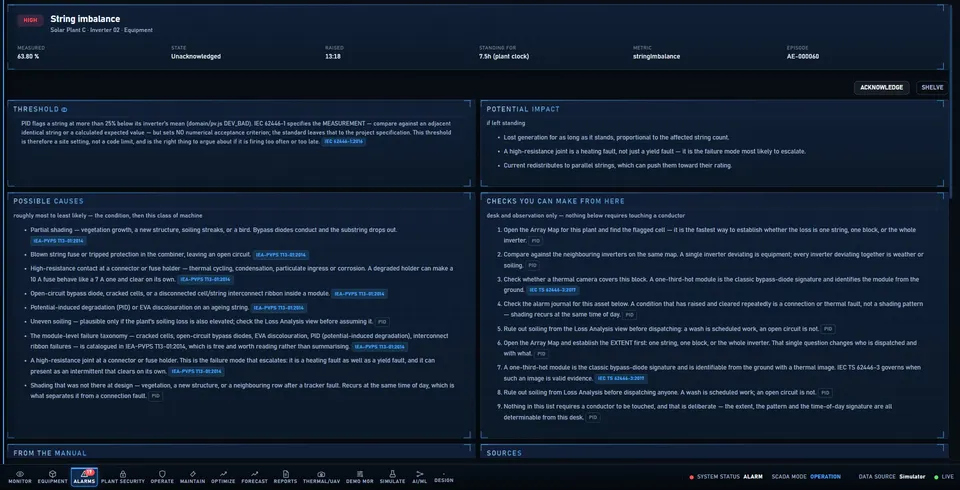960x490 pixels.
Task: Click the Unacknowledged state value
Action: point(196,56)
